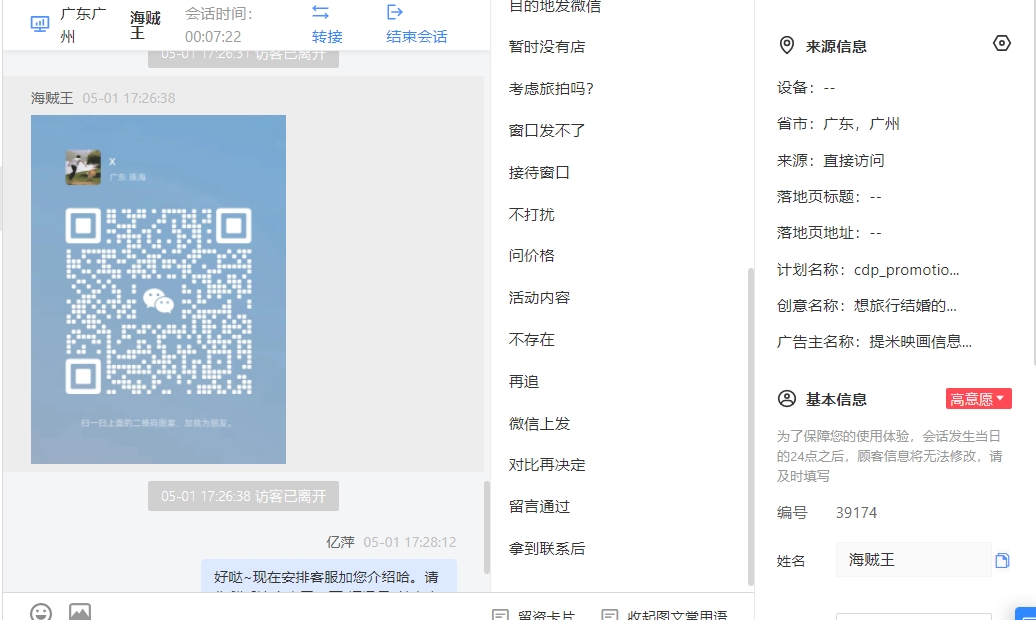Viewport: 1036px width, 620px height.
Task: Click the image upload icon
Action: coord(80,612)
